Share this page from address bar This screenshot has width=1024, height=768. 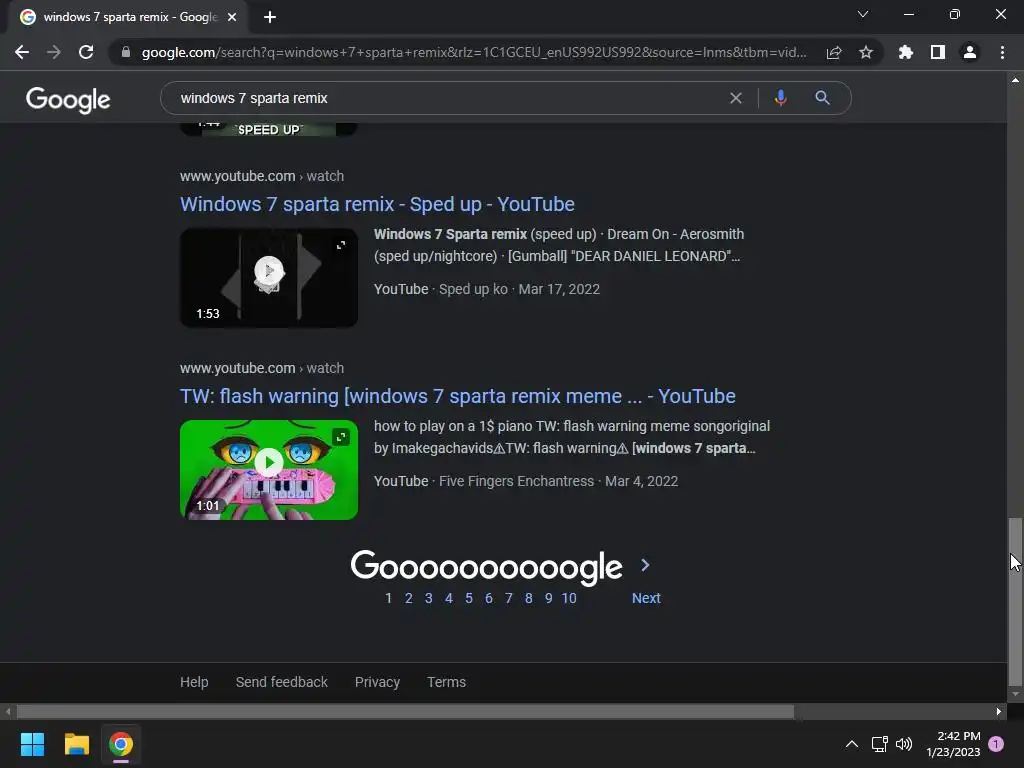pos(834,52)
